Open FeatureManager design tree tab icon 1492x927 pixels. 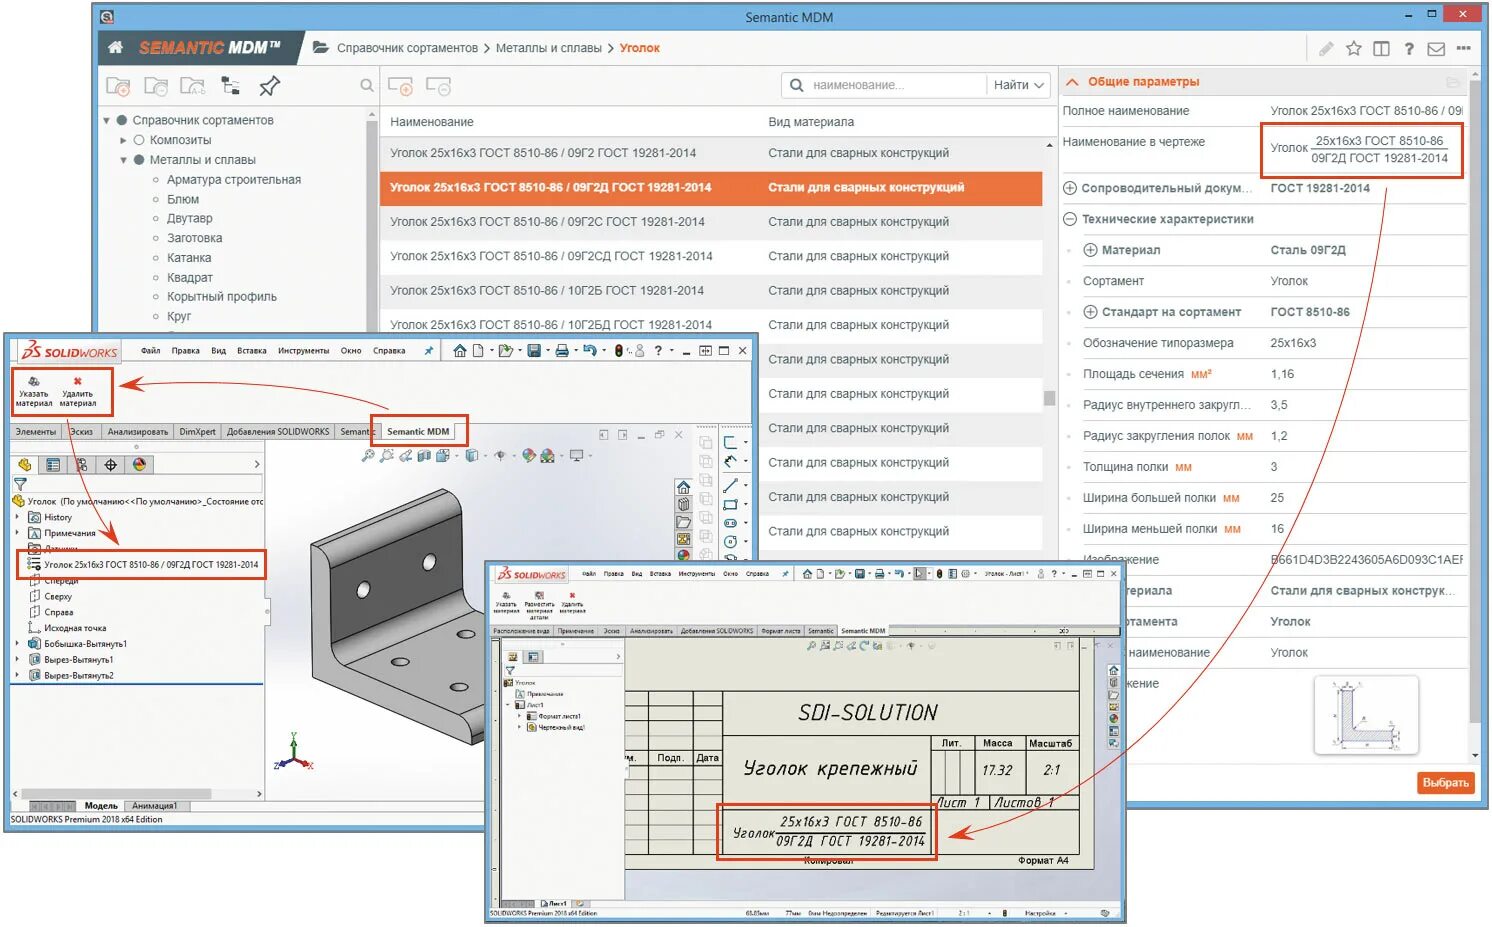click(25, 464)
